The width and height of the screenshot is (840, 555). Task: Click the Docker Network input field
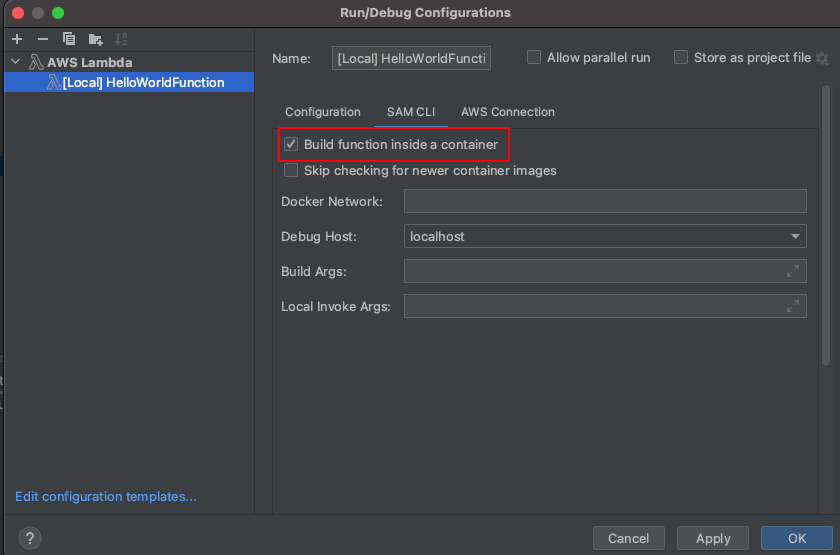pyautogui.click(x=605, y=202)
